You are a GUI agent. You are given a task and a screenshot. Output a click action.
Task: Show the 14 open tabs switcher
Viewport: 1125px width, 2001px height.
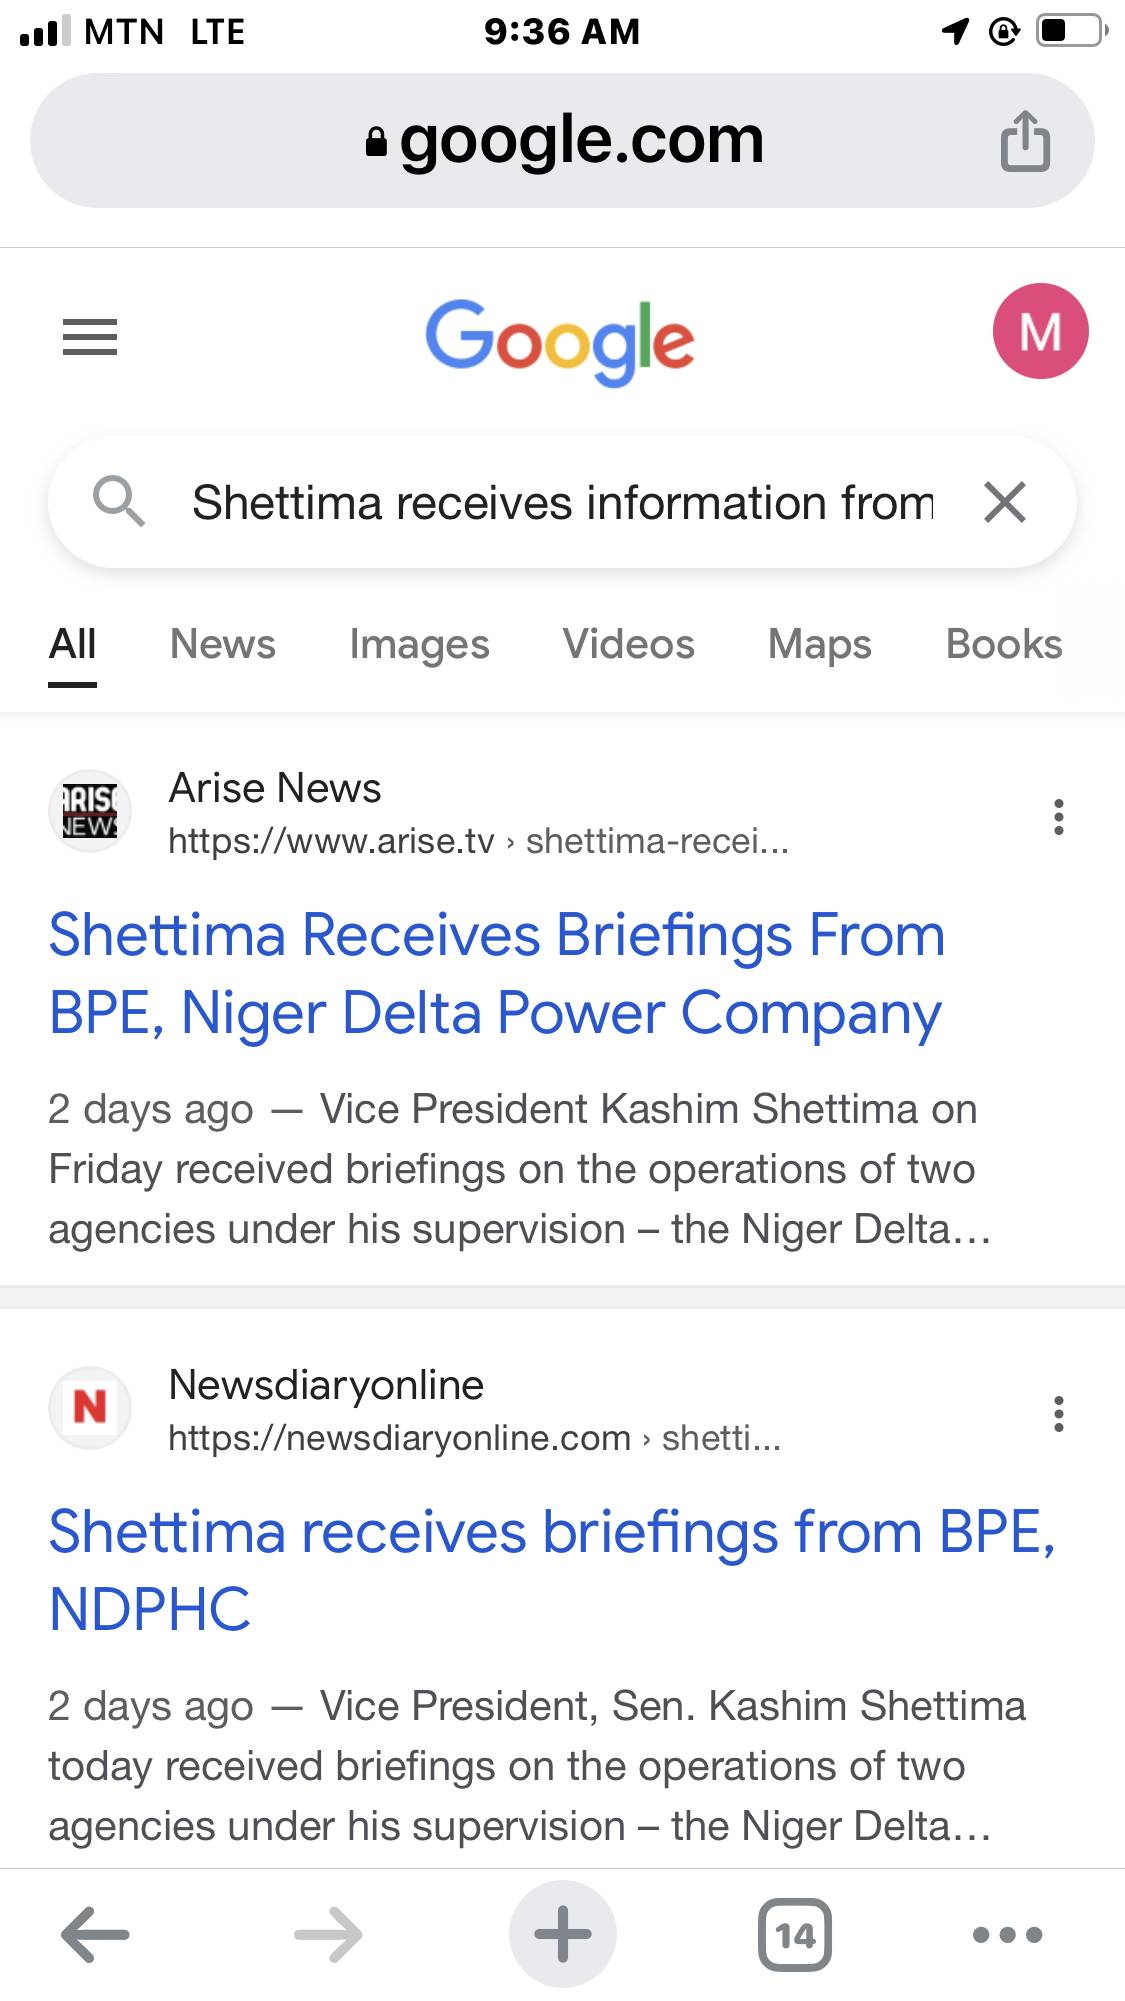click(x=795, y=1935)
